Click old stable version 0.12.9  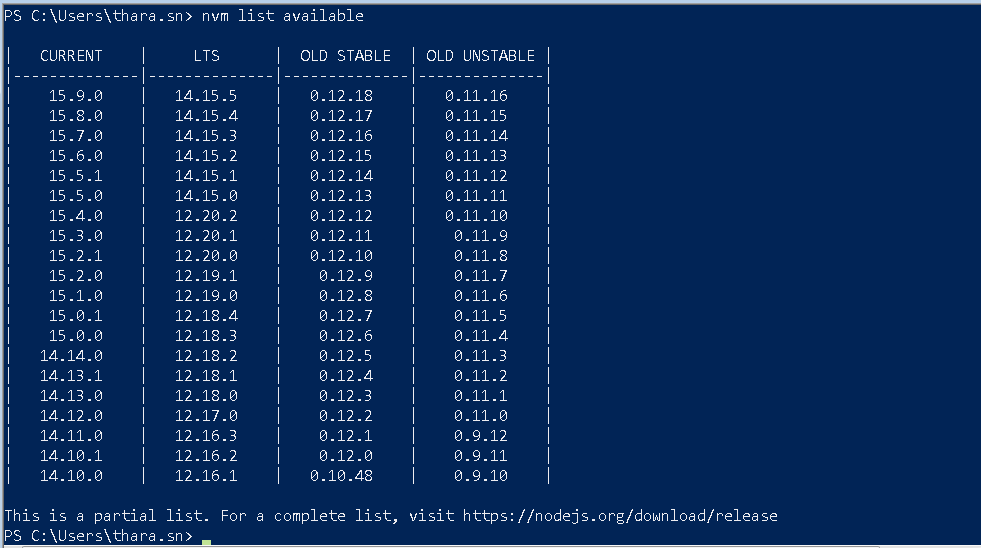[345, 276]
